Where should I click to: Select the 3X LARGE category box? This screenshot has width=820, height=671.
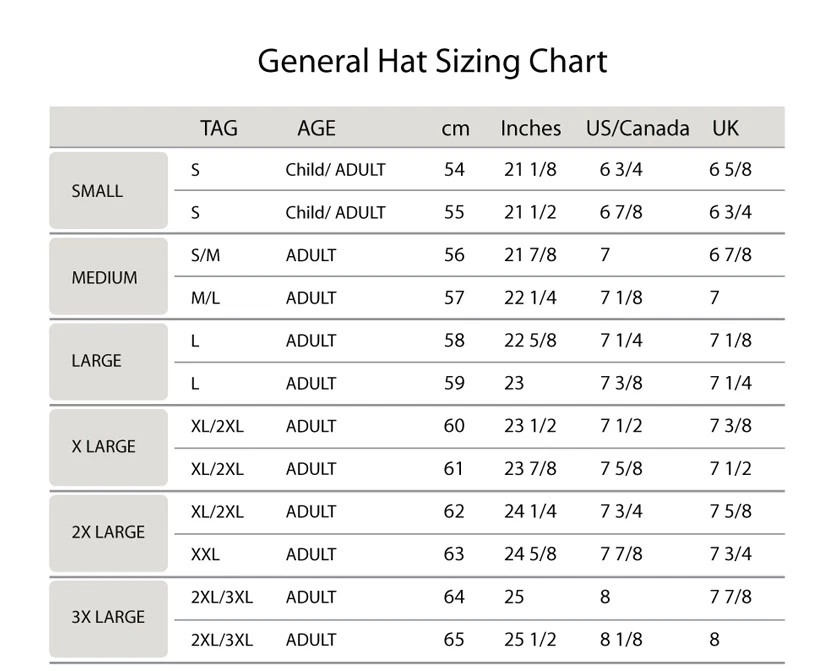109,619
